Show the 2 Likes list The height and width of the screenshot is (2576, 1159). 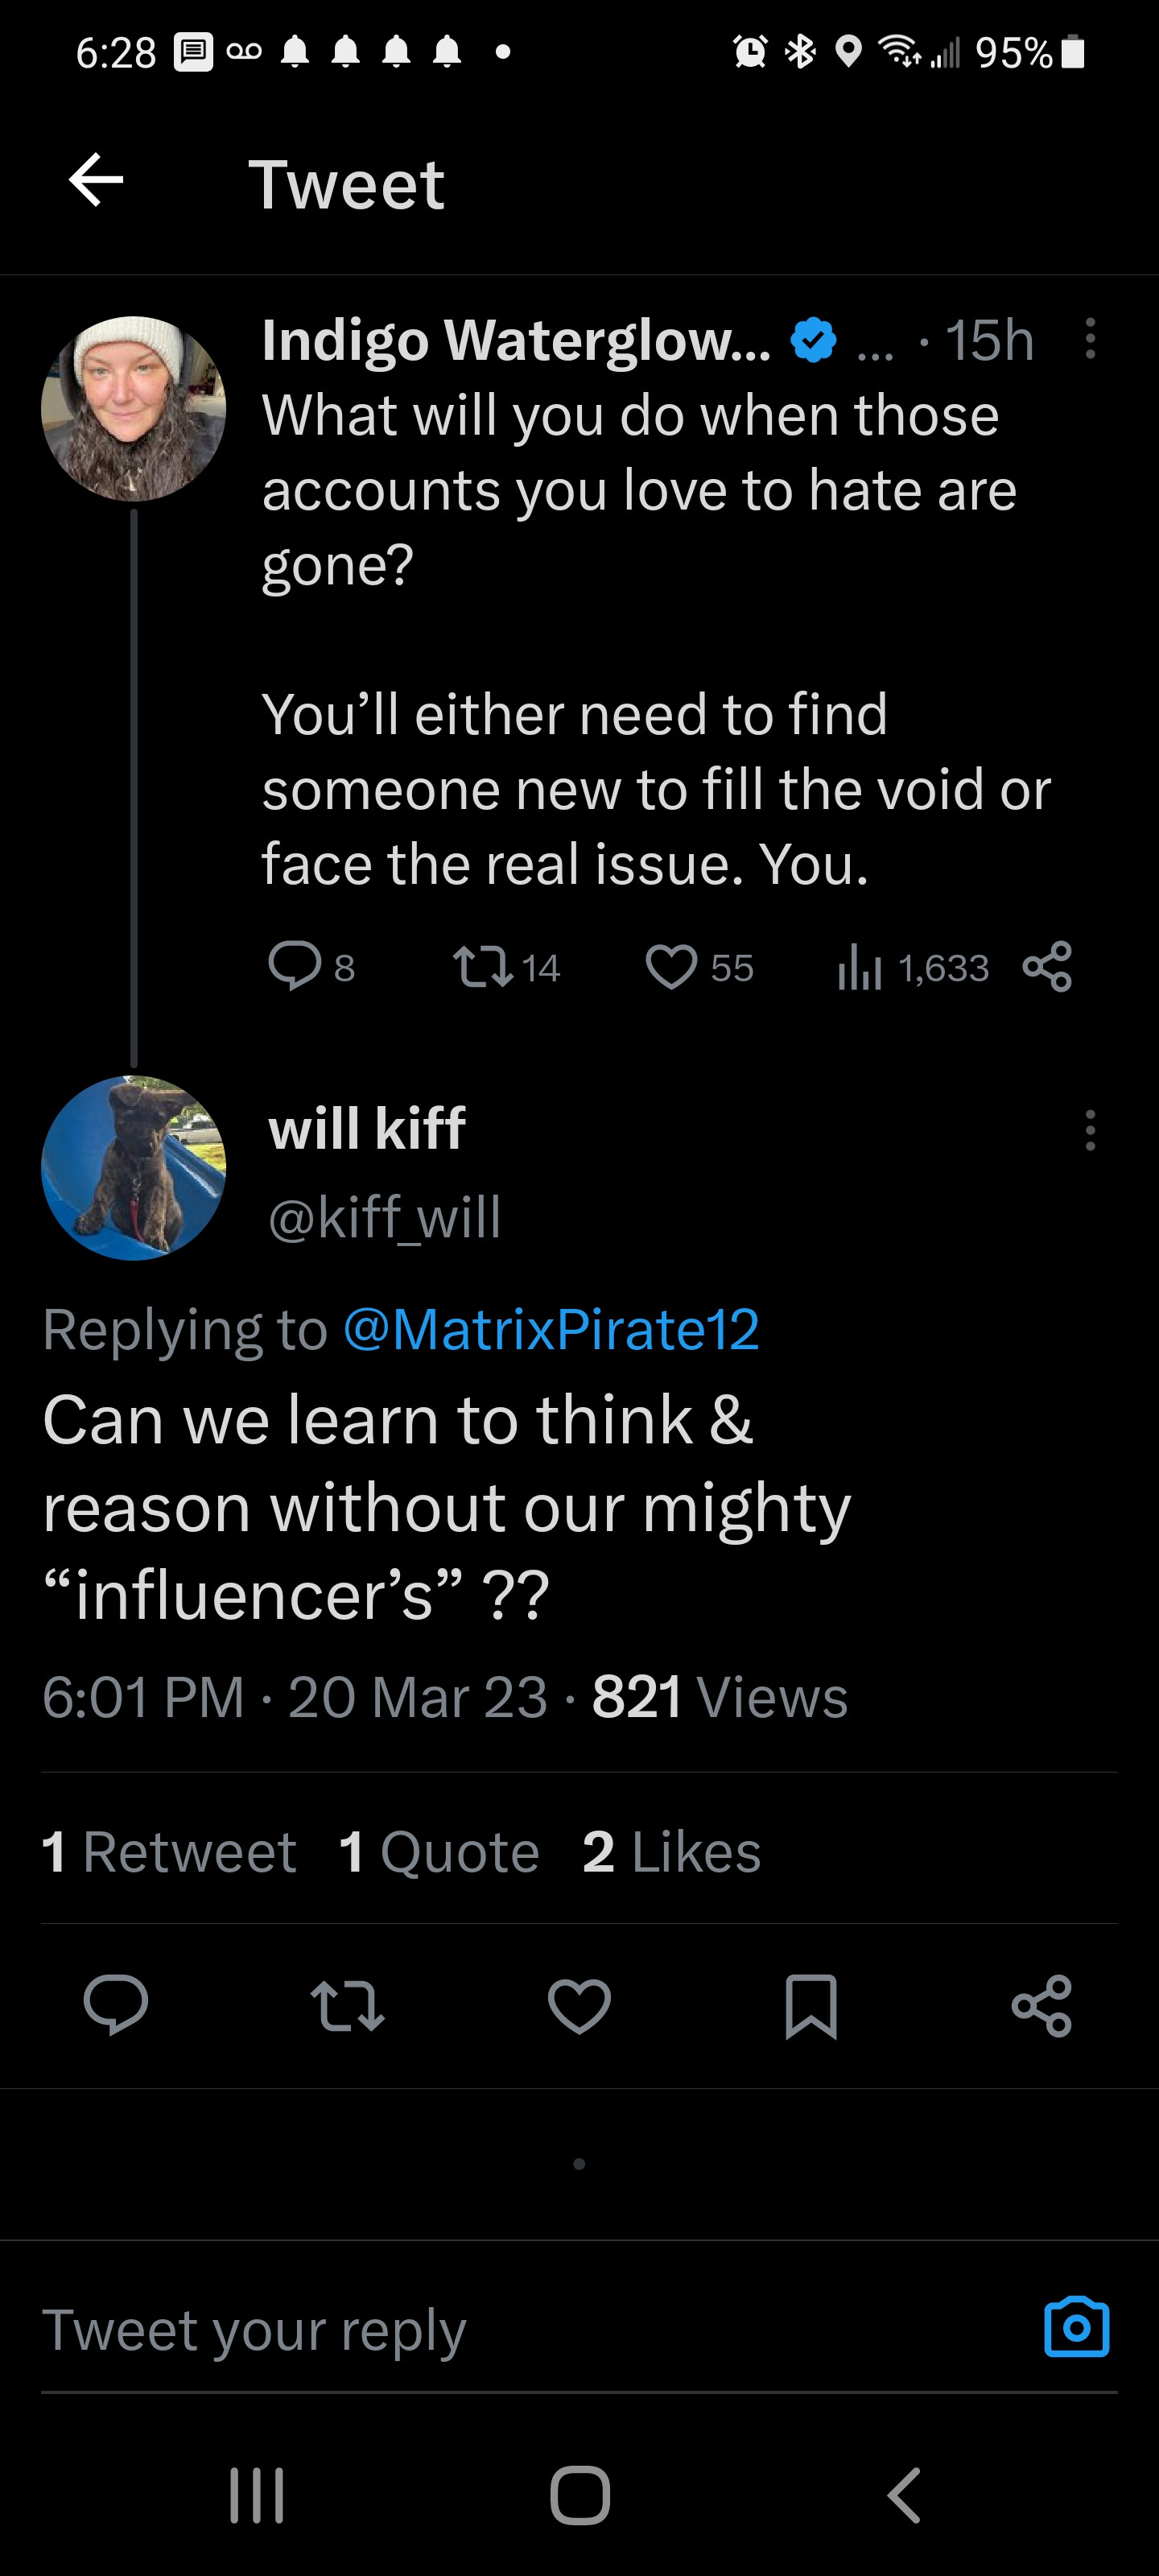[671, 1851]
